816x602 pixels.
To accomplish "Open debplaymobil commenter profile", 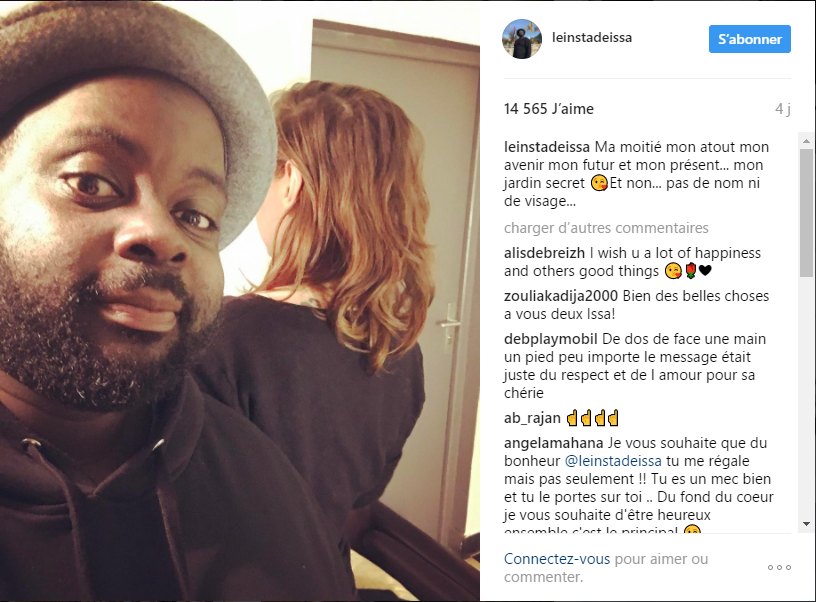I will [x=551, y=339].
